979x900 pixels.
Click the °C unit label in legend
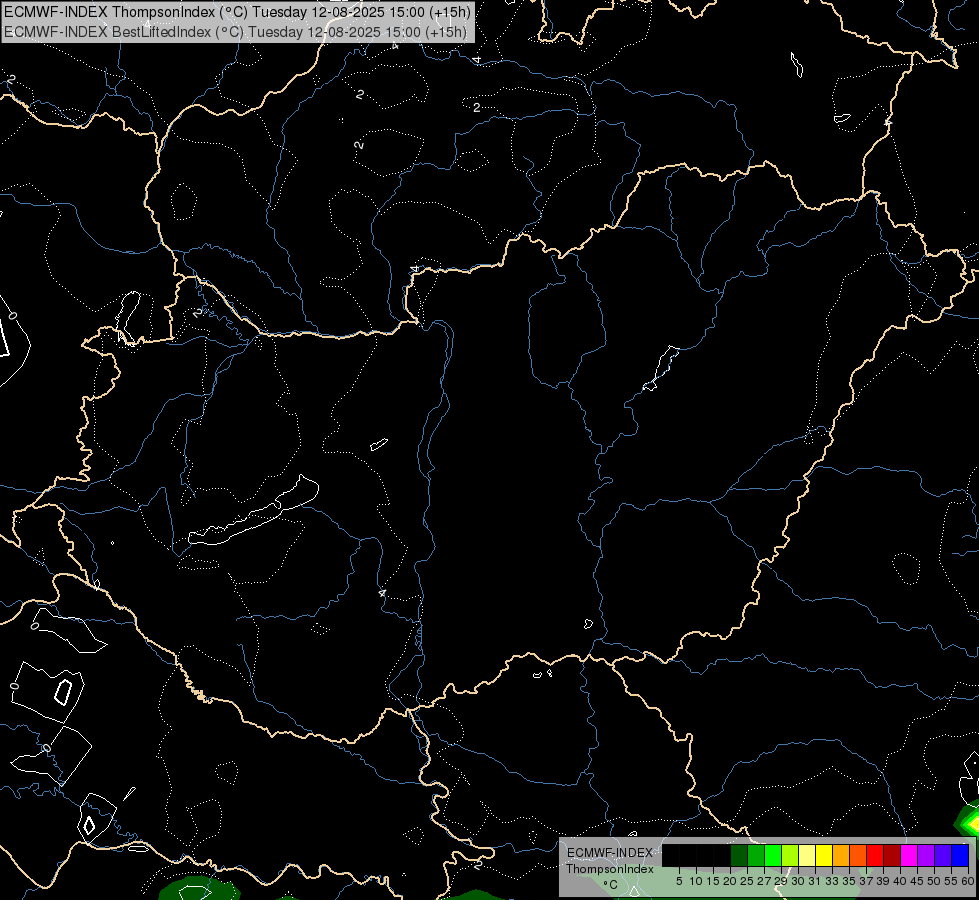(x=610, y=885)
